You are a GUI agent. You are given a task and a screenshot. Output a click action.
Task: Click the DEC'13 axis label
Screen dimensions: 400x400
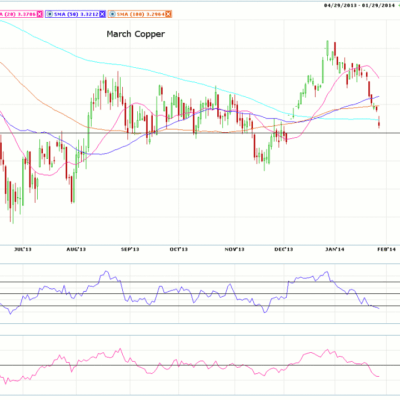[284, 249]
